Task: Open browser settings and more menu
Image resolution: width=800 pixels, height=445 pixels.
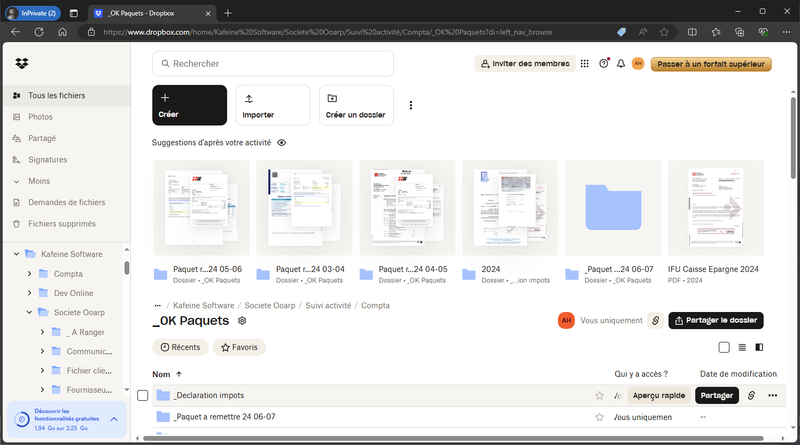Action: pyautogui.click(x=786, y=32)
